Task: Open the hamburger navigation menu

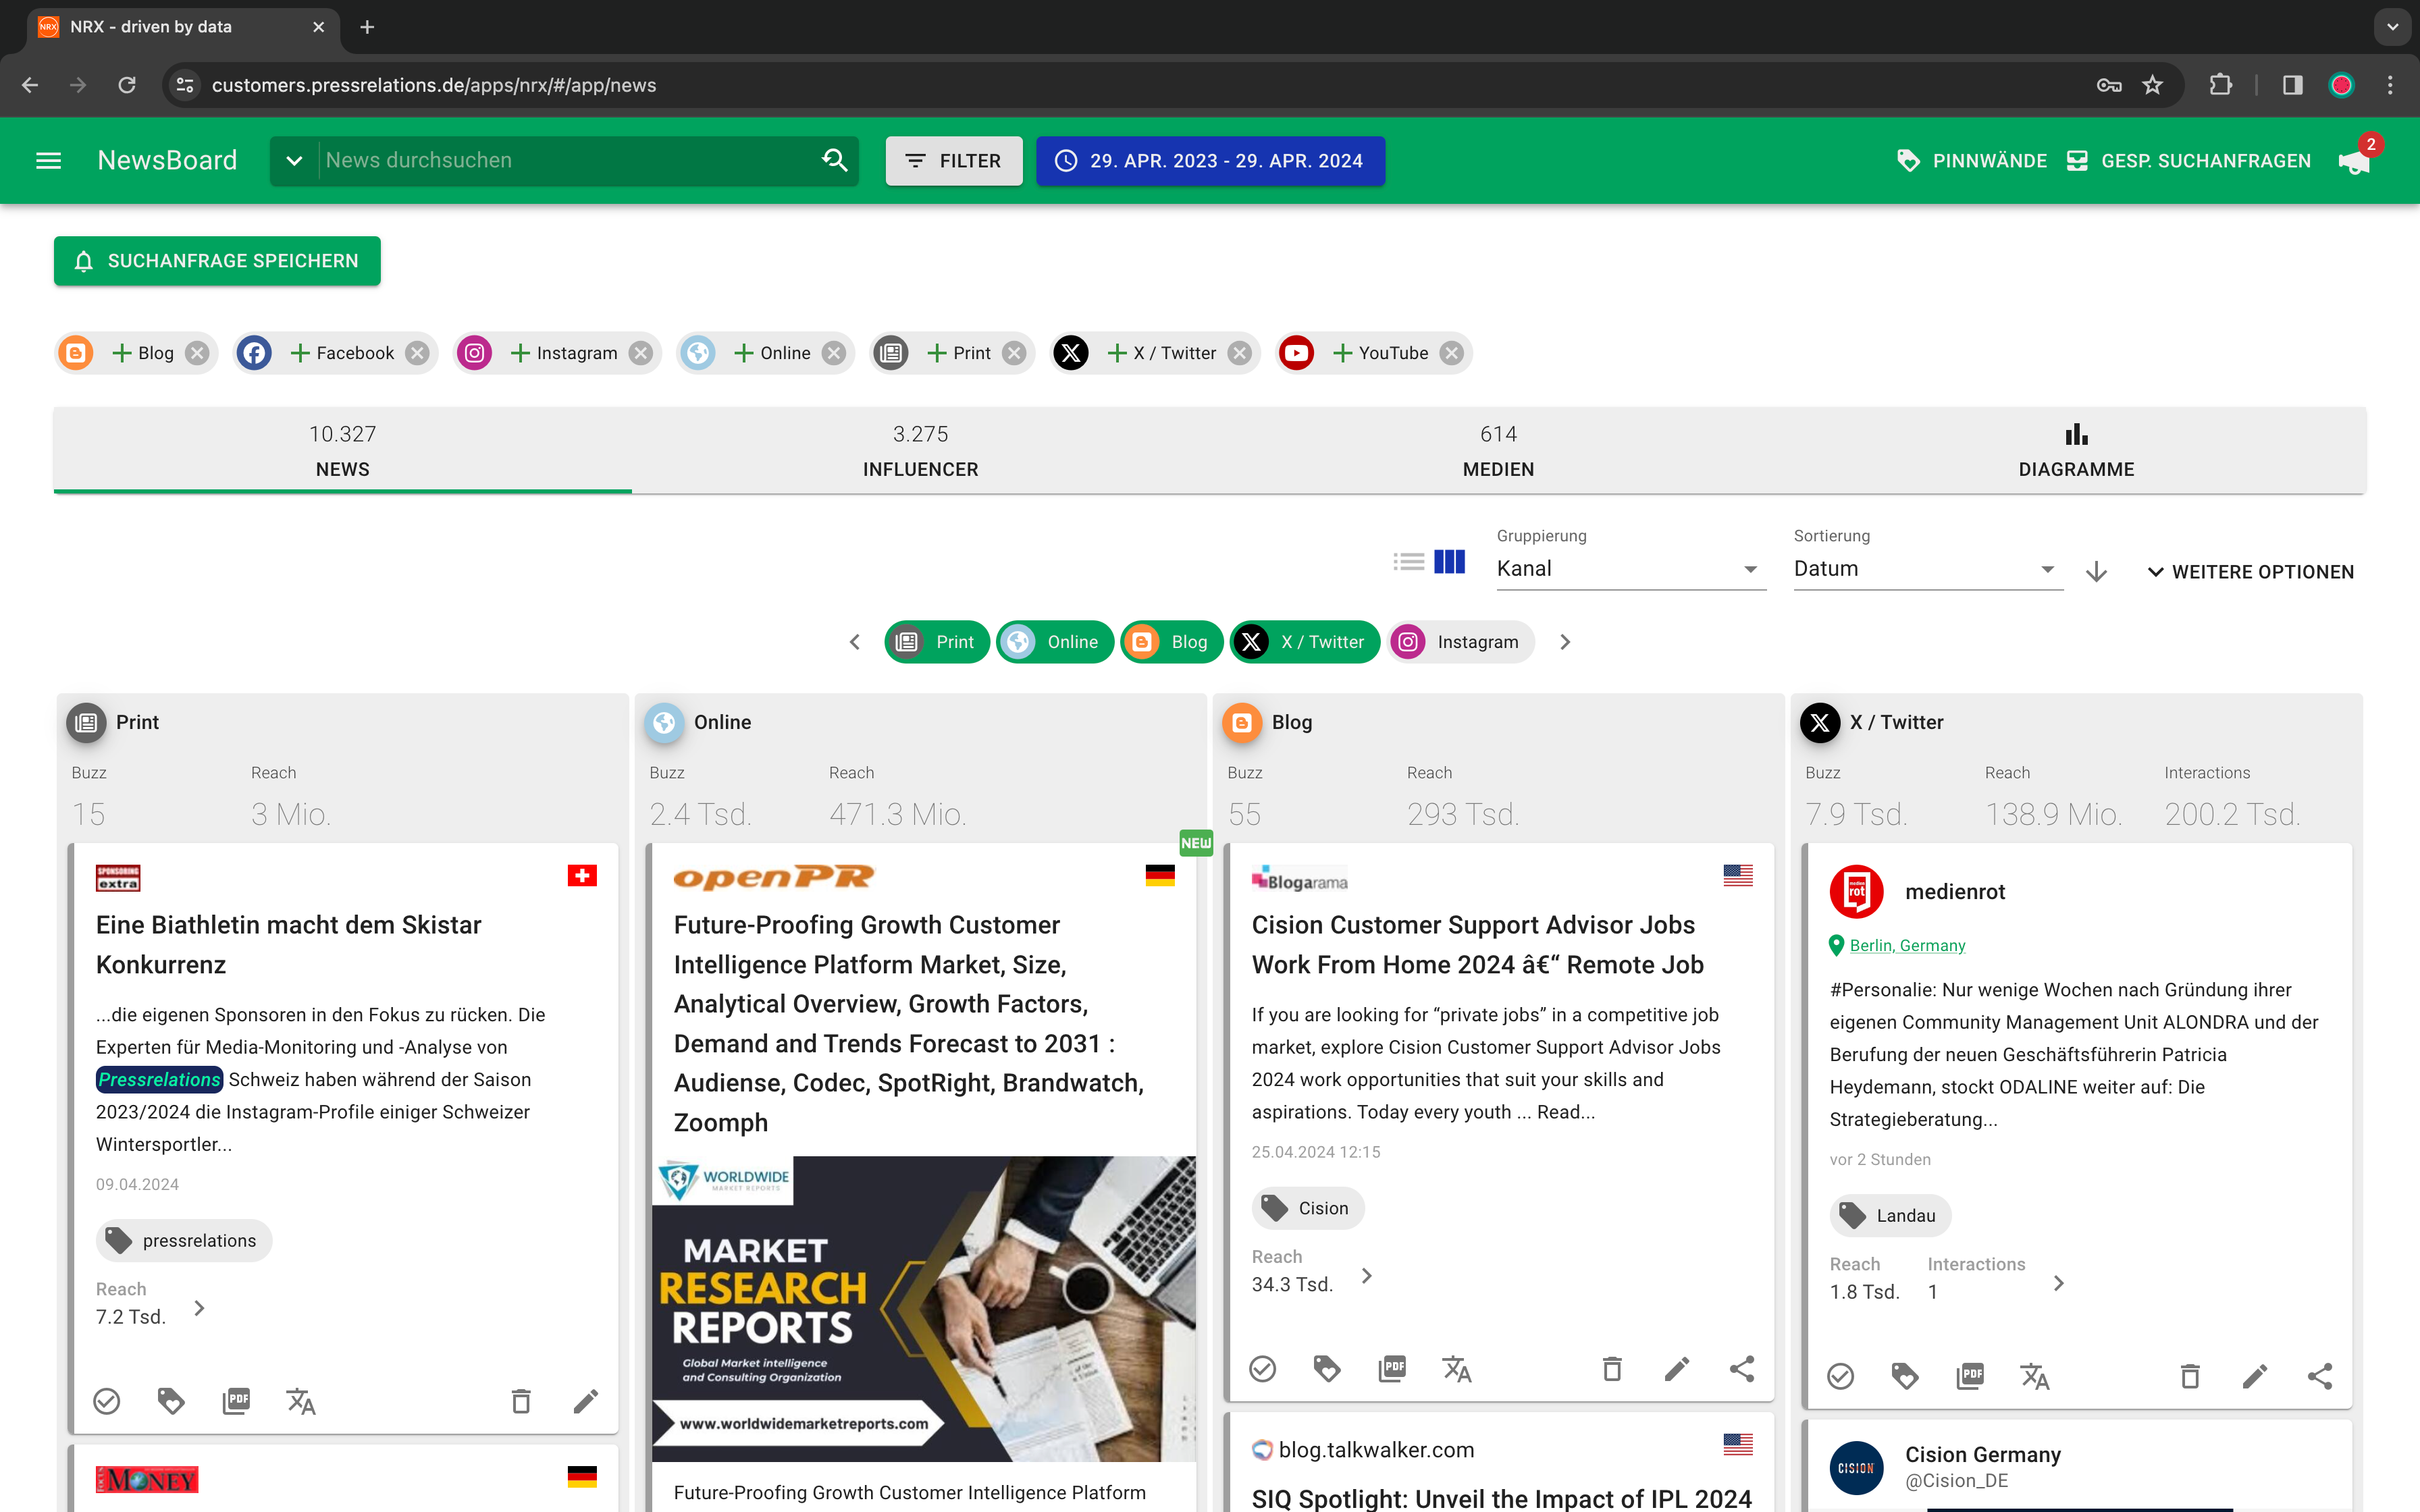Action: (x=48, y=160)
